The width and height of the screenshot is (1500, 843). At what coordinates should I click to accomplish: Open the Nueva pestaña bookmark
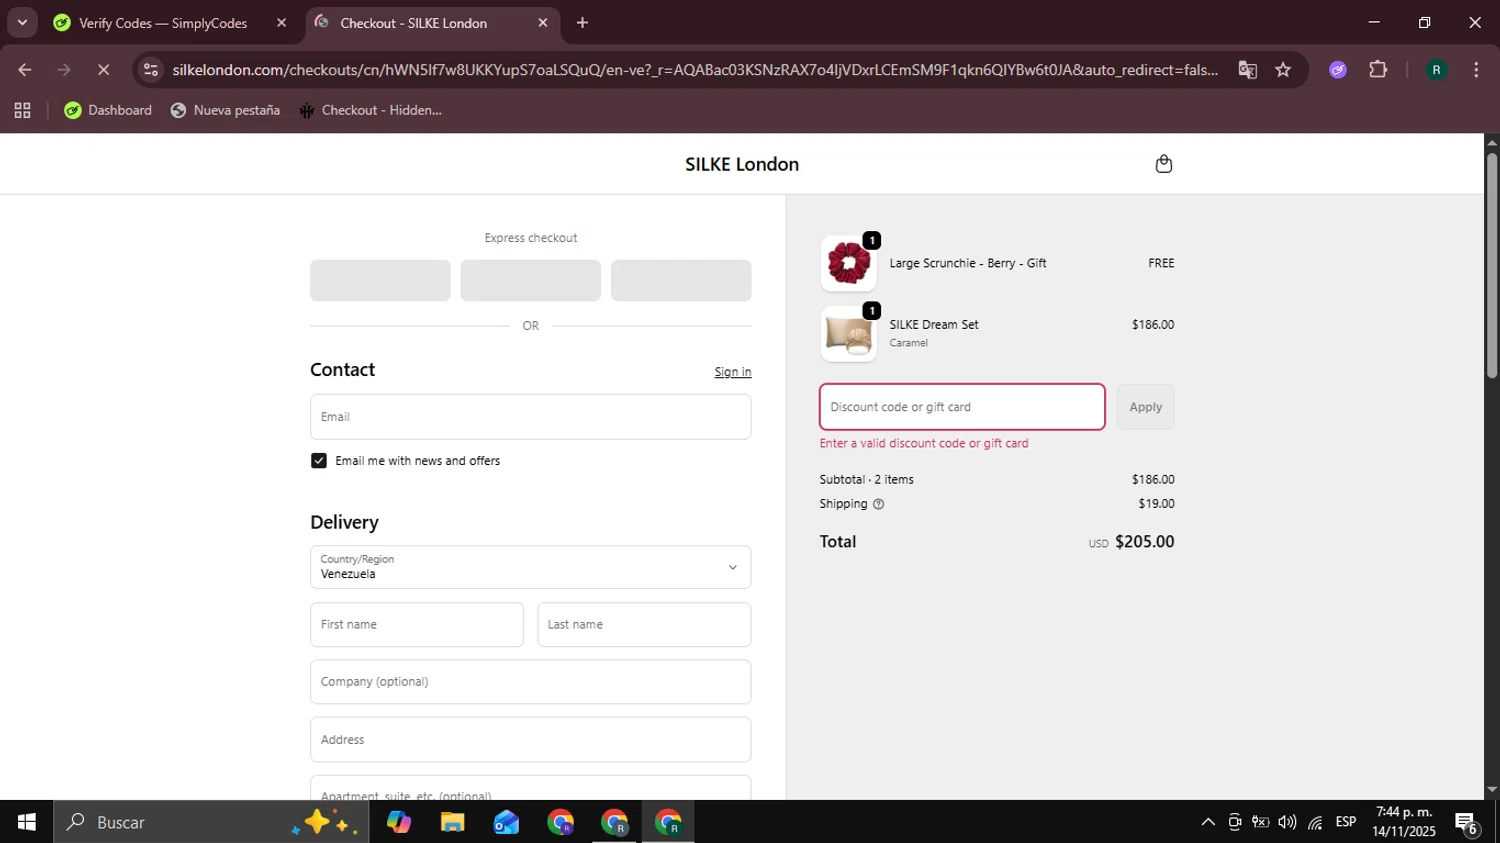[x=225, y=110]
